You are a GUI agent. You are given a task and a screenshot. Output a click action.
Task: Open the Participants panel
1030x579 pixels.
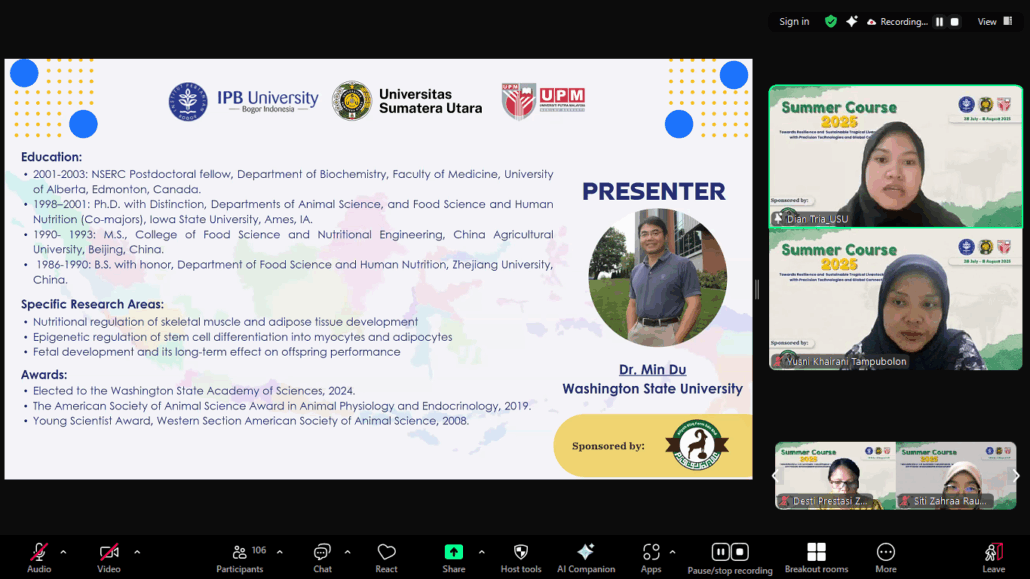click(x=240, y=553)
